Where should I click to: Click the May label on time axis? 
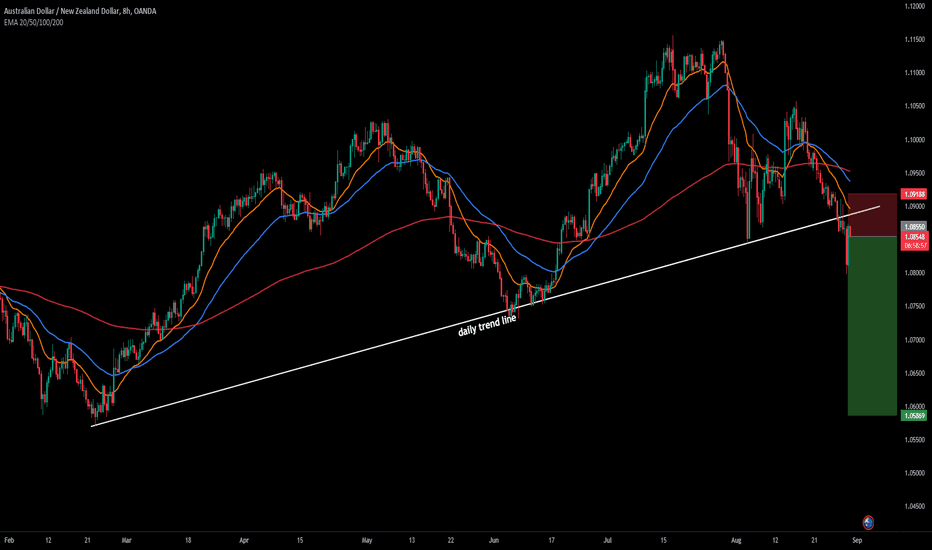tap(367, 540)
